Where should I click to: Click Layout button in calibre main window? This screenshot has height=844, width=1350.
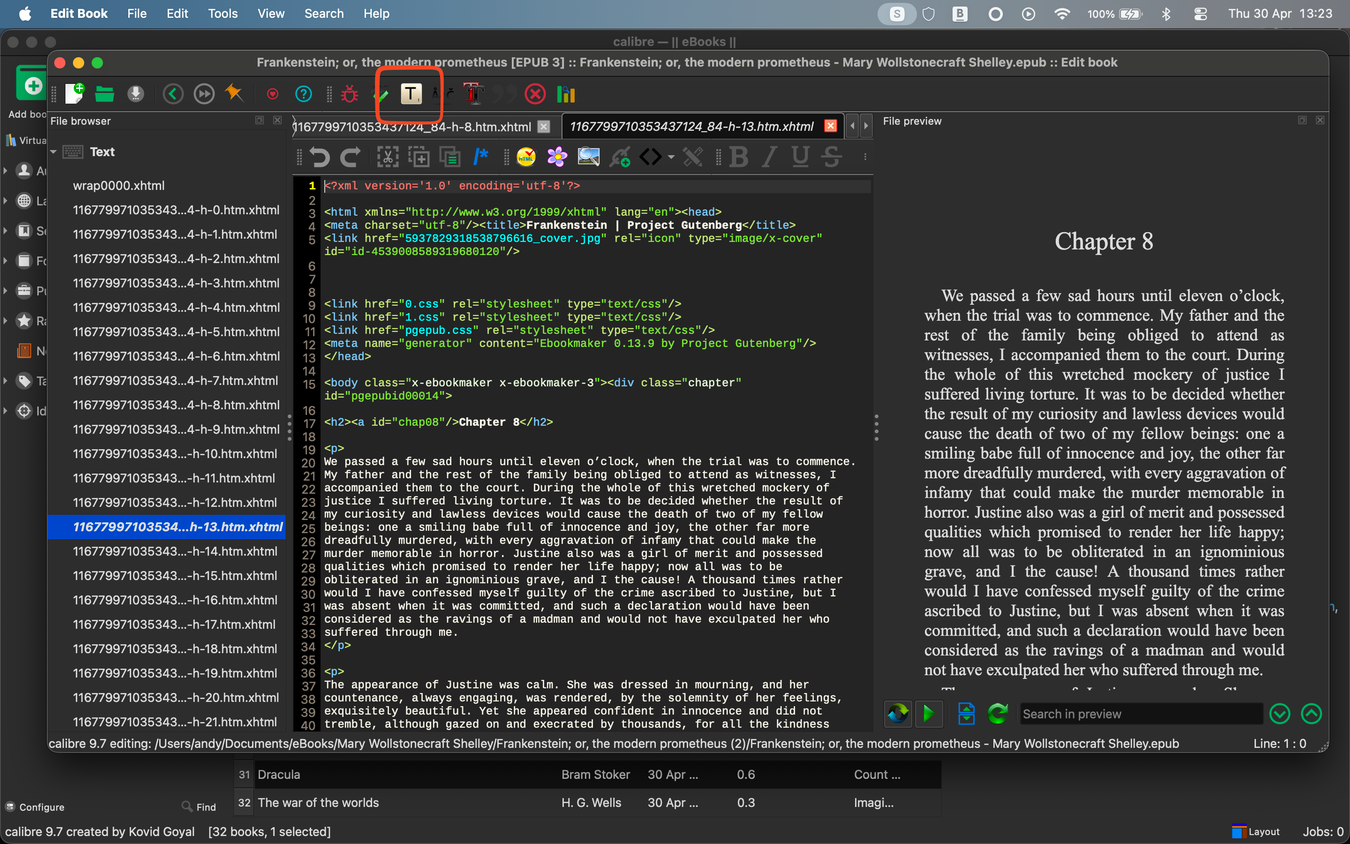(x=1256, y=832)
